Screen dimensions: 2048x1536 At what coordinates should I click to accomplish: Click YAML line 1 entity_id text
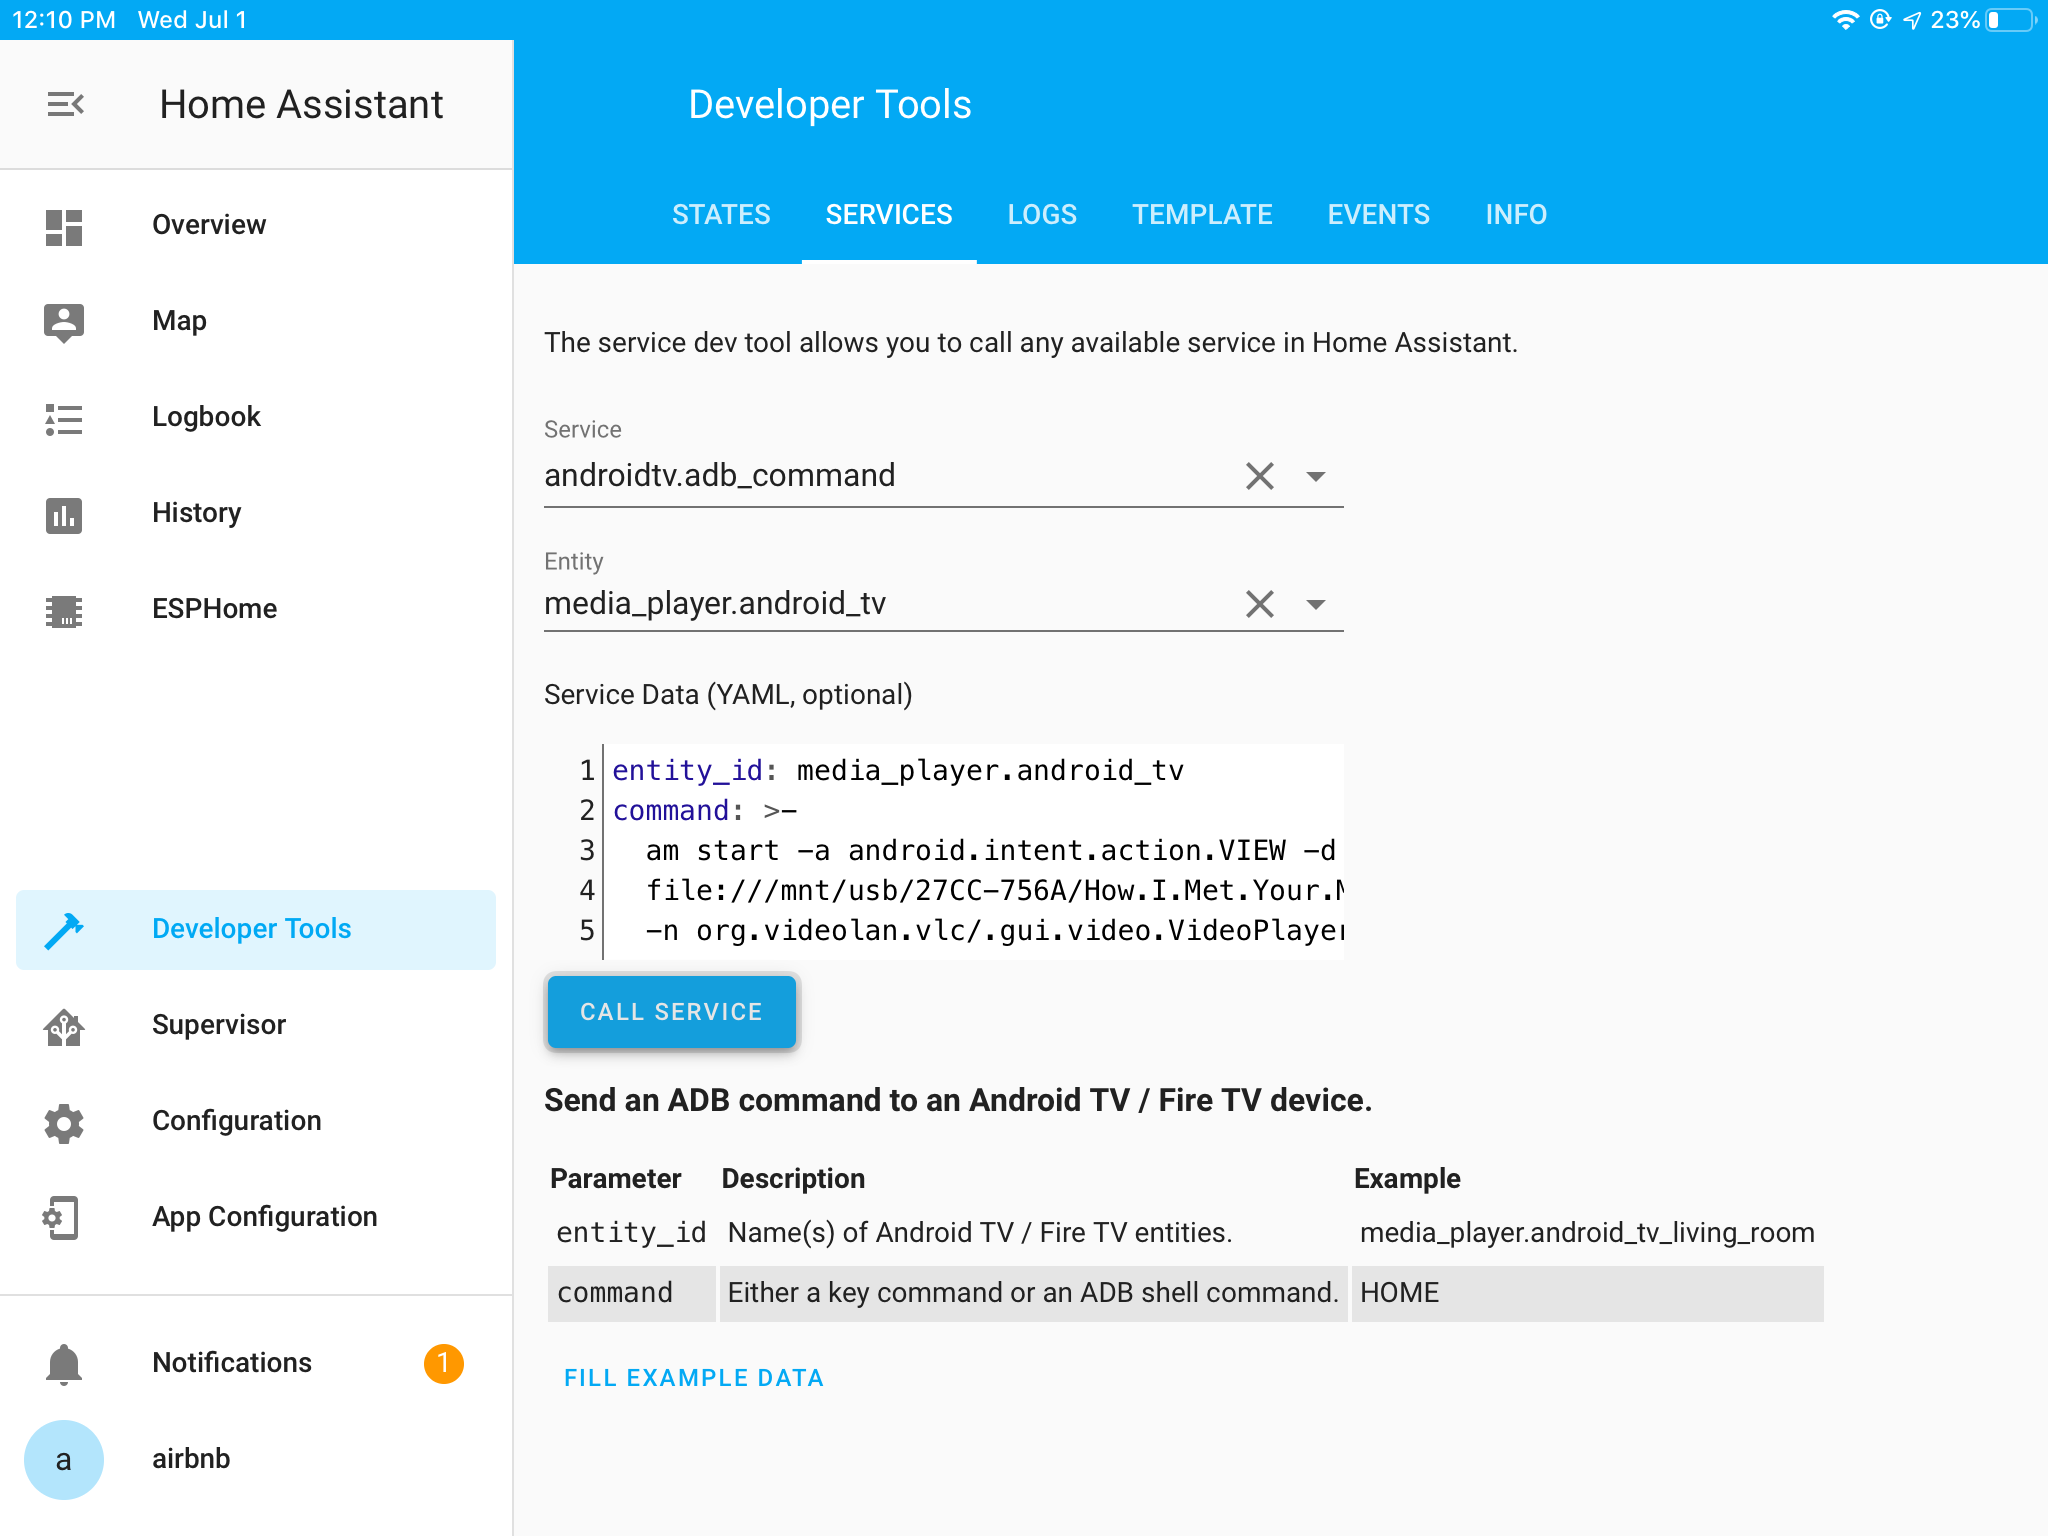[897, 770]
